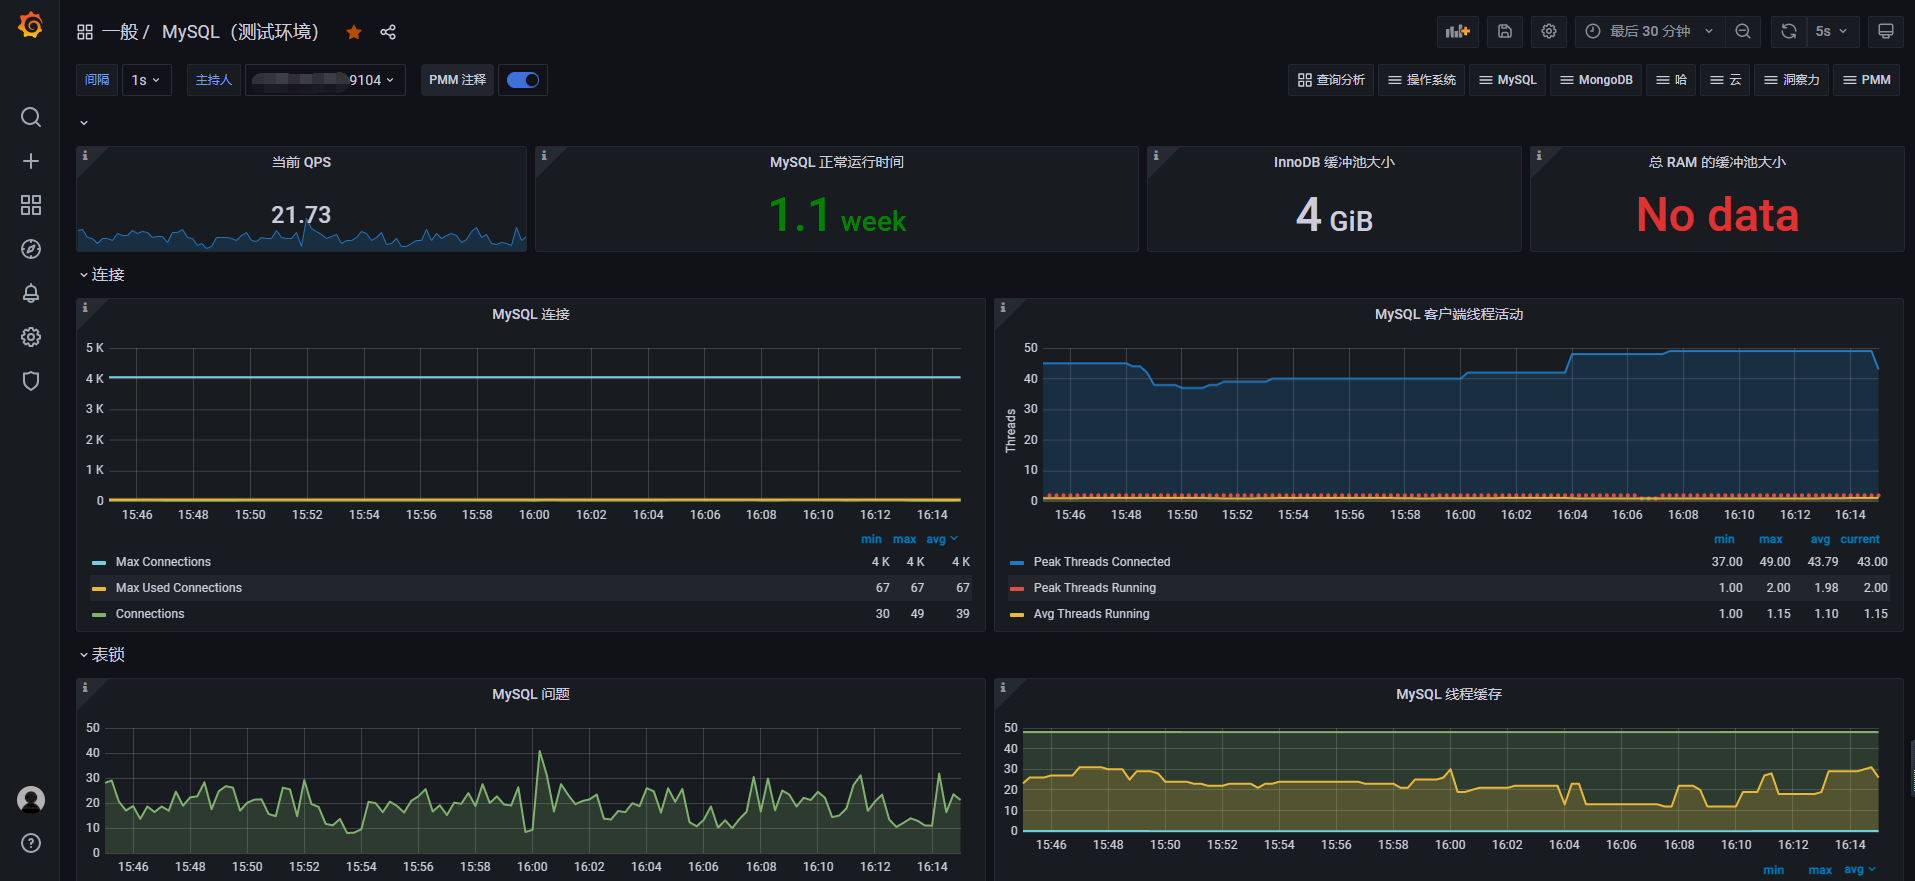Image resolution: width=1915 pixels, height=881 pixels.
Task: Open the server admin shield icon
Action: [x=31, y=381]
